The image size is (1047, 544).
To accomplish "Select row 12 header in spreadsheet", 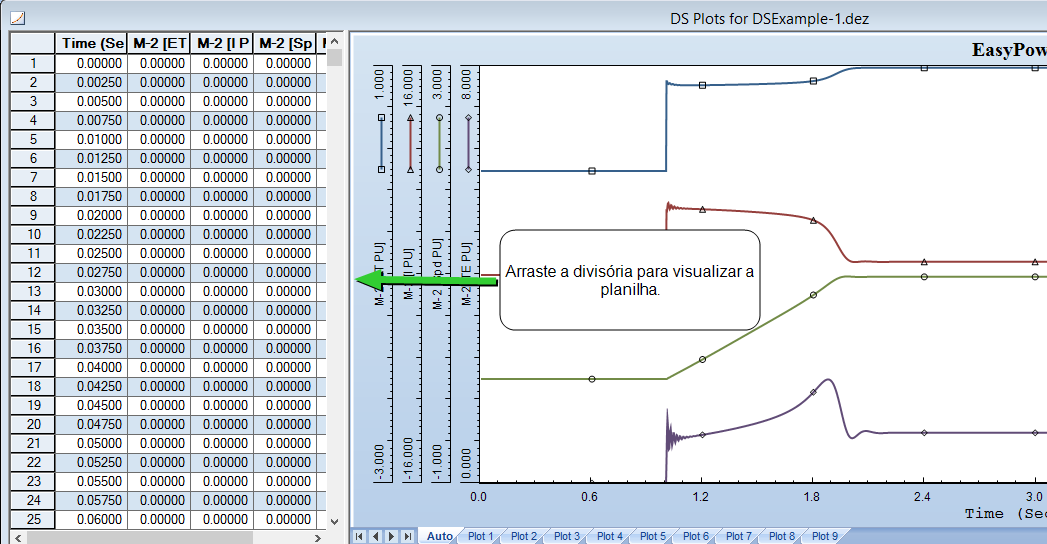I will tap(33, 272).
